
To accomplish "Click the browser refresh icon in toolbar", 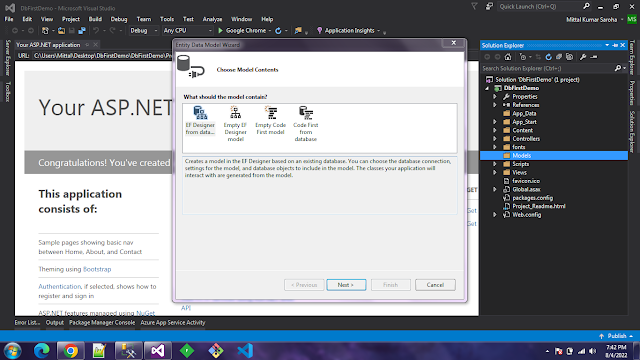I will pyautogui.click(x=278, y=31).
